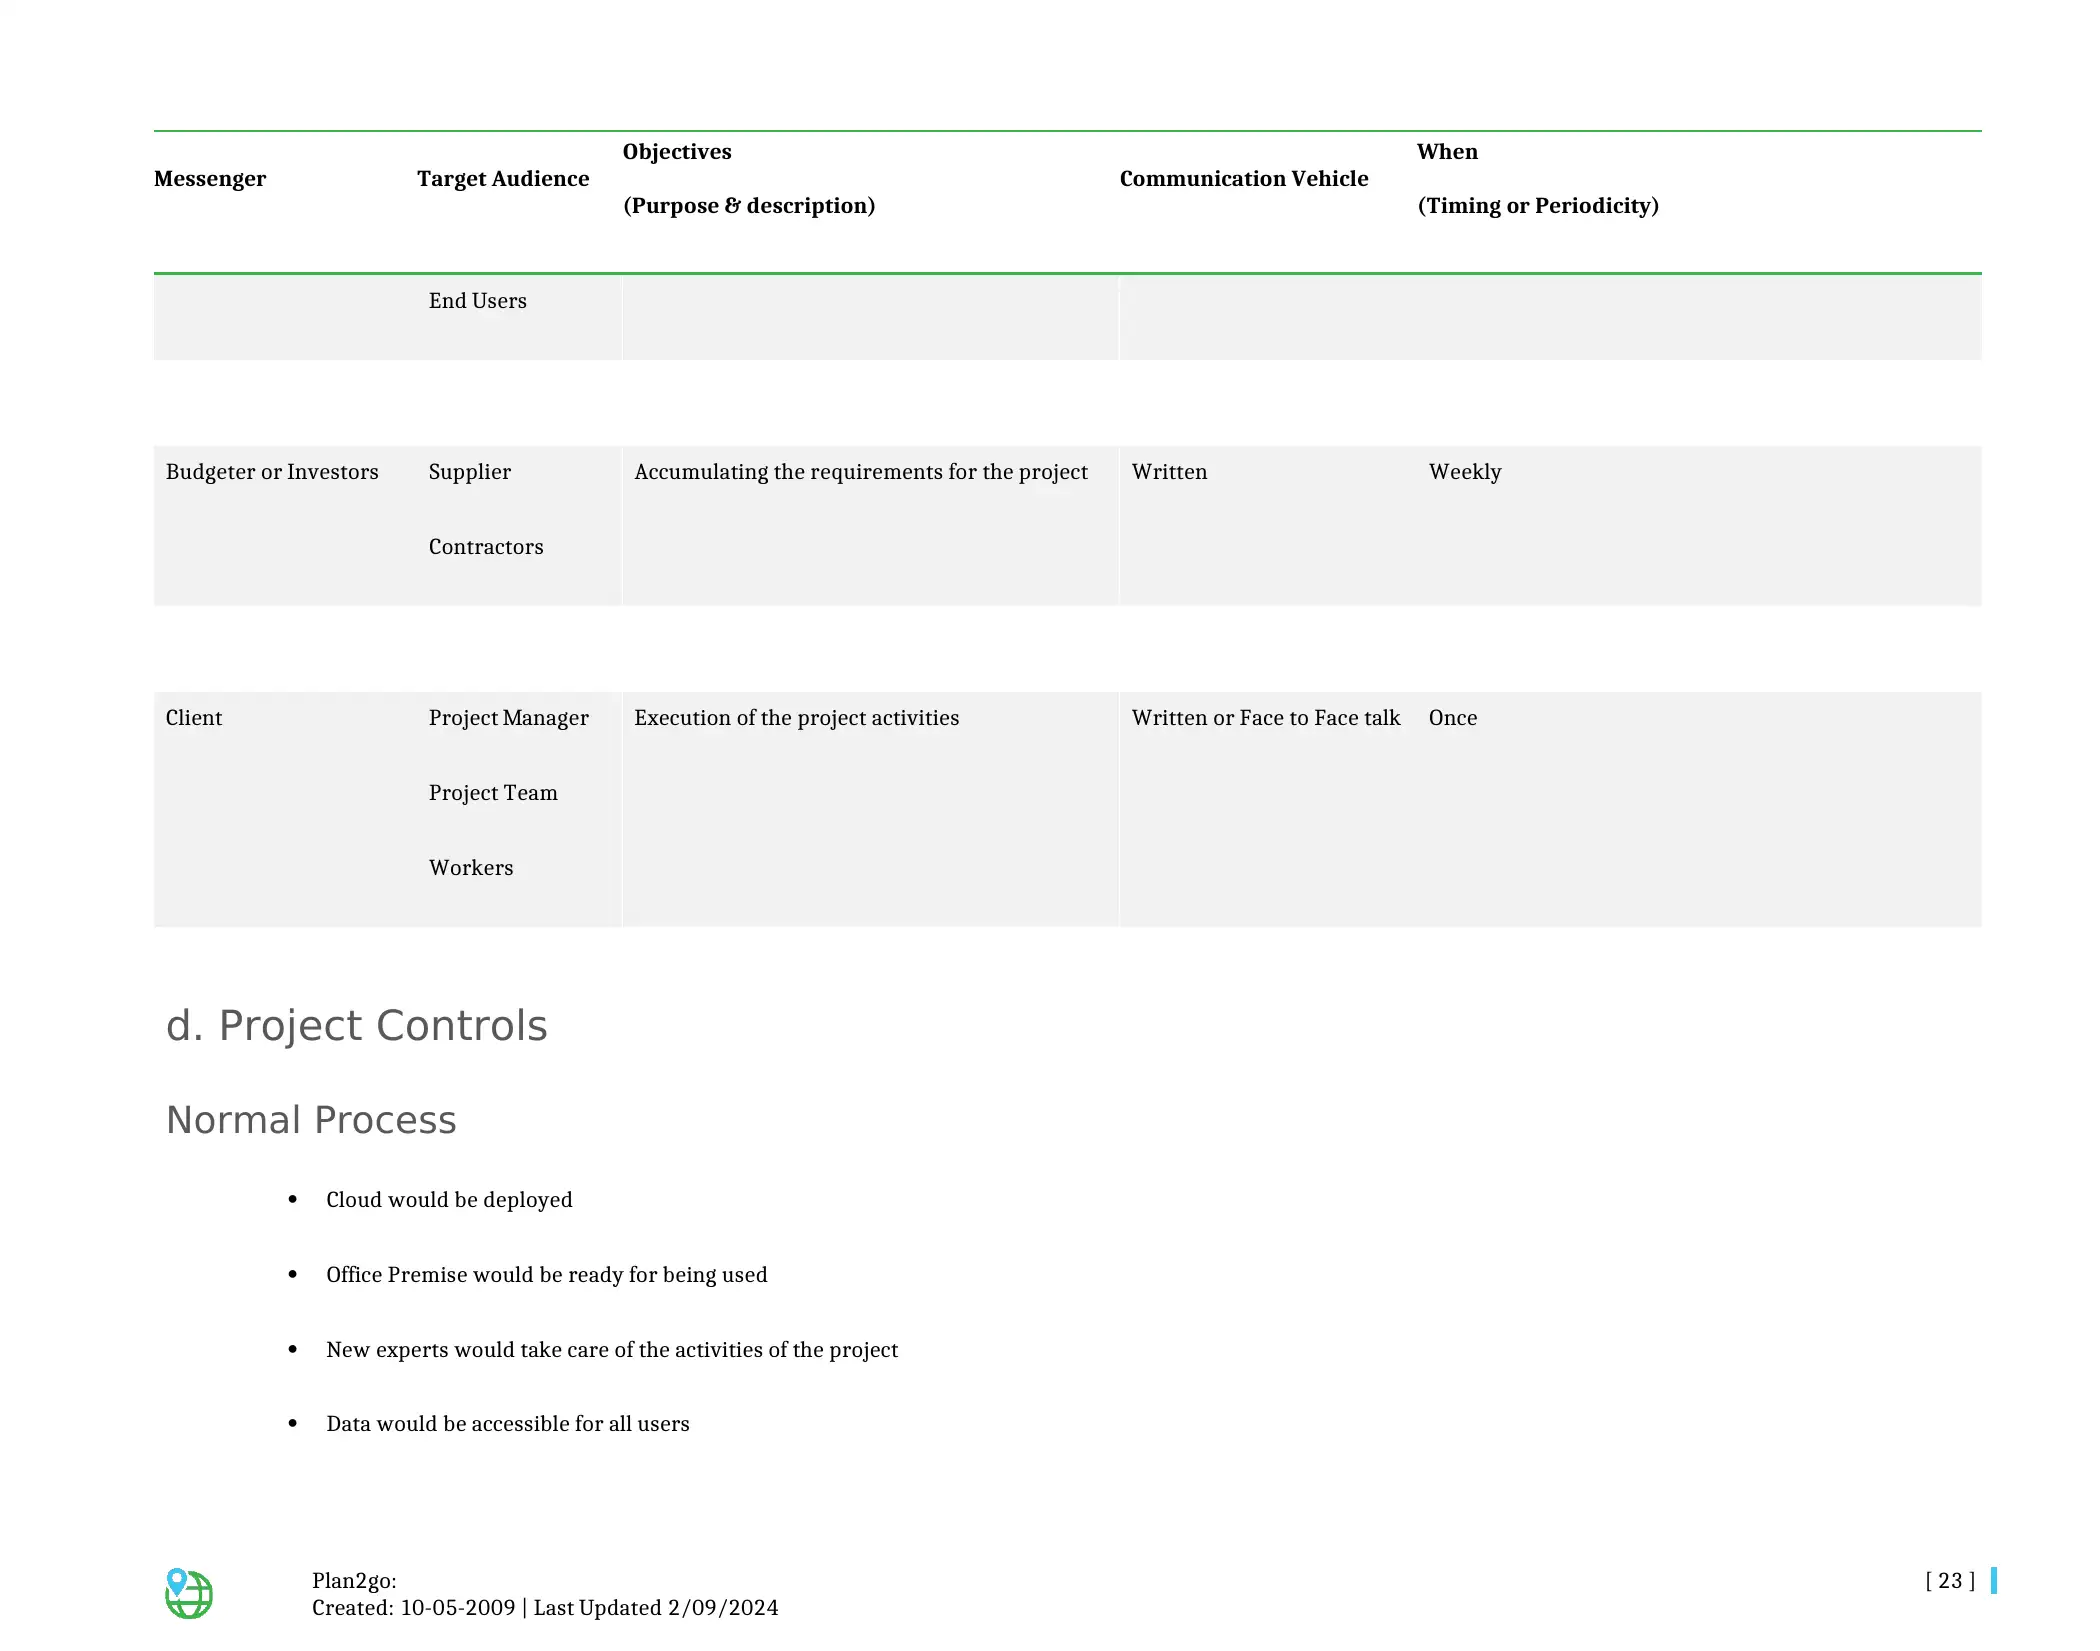This screenshot has width=2100, height=1651.
Task: Click '(Purpose & description)' header text
Action: [749, 206]
